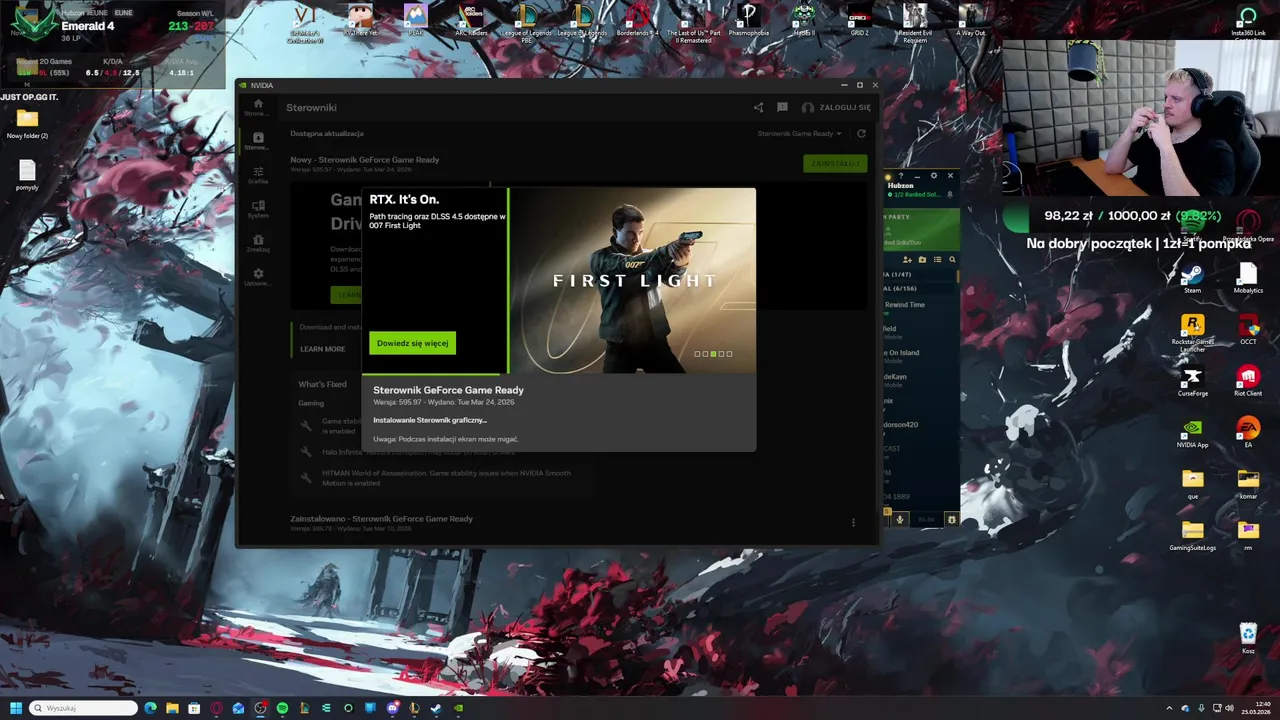Open Riot Client desktop shortcut
Image resolution: width=1280 pixels, height=720 pixels.
click(x=1248, y=381)
